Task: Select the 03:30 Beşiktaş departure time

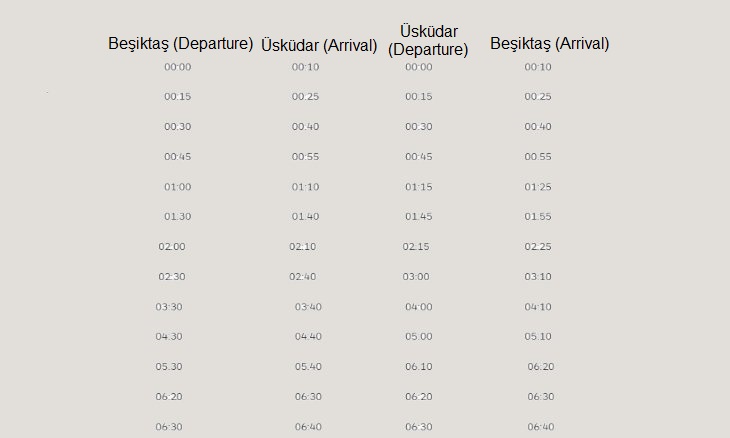Action: [169, 307]
